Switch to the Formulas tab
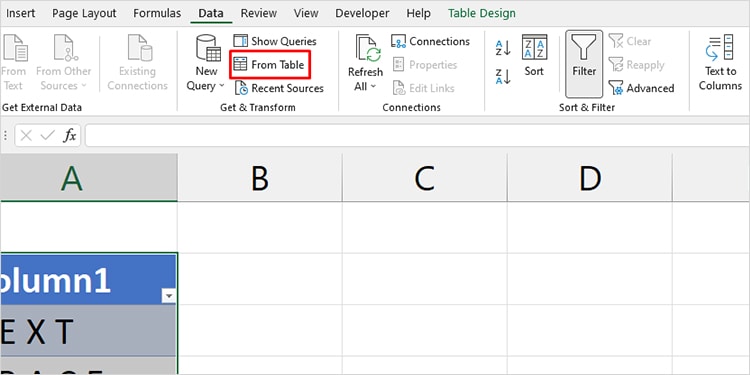Image resolution: width=750 pixels, height=375 pixels. pyautogui.click(x=157, y=13)
